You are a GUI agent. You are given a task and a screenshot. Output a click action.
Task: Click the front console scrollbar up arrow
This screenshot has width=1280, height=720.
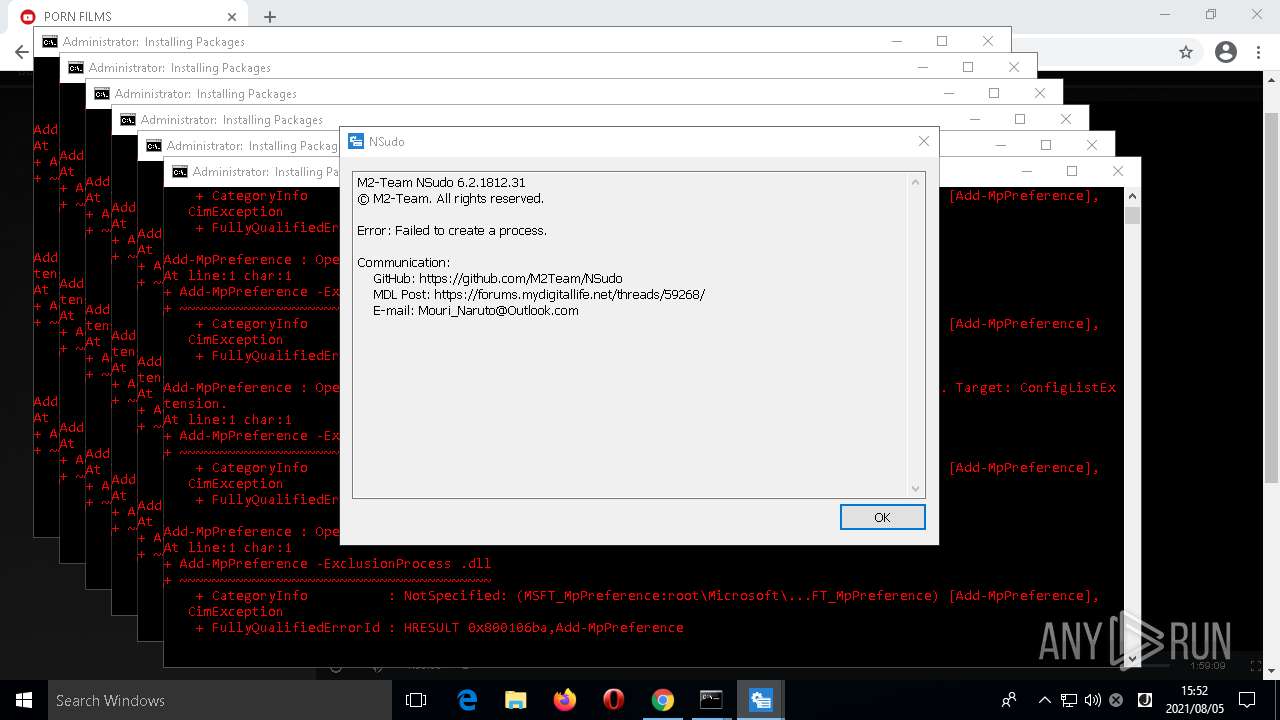tap(1132, 198)
